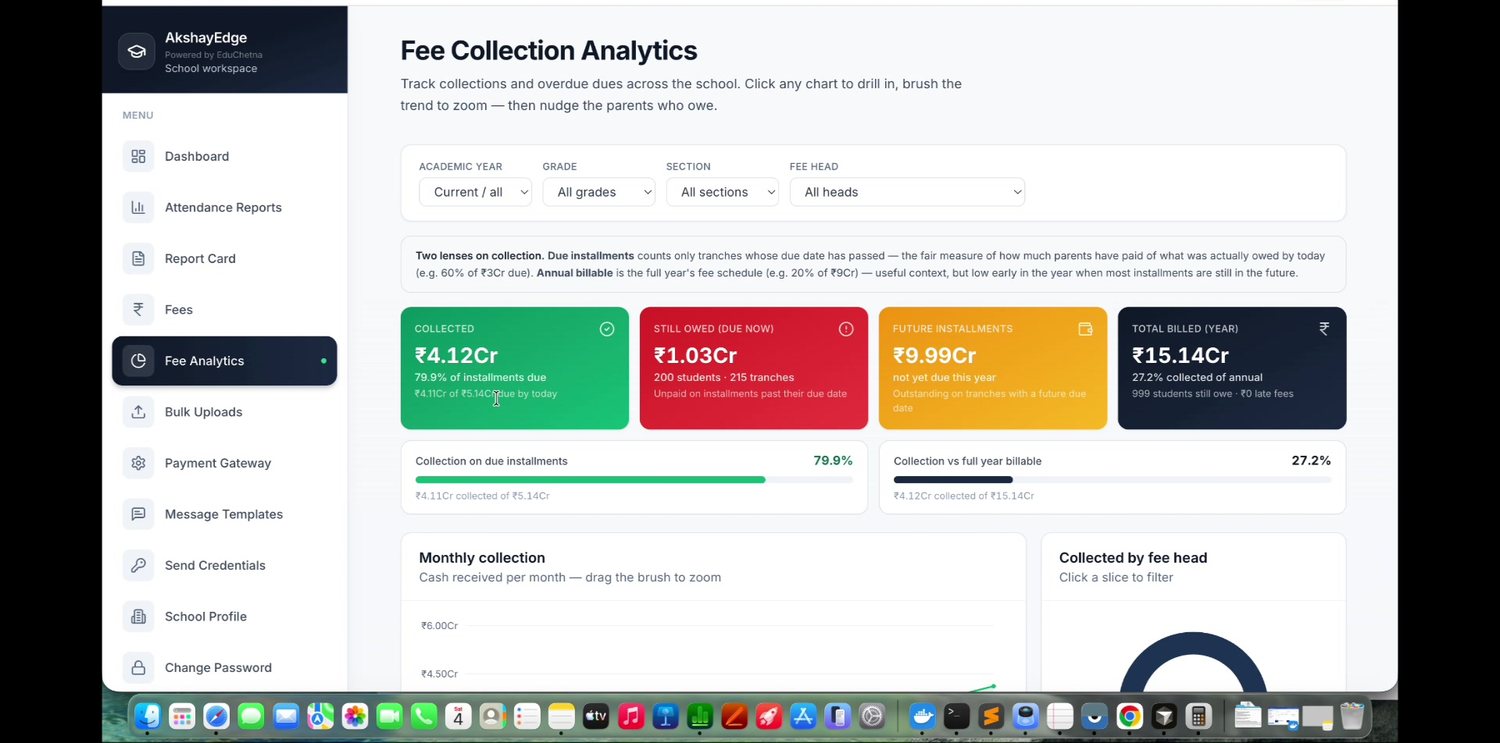Open Attendance Reports menu item

tap(224, 207)
